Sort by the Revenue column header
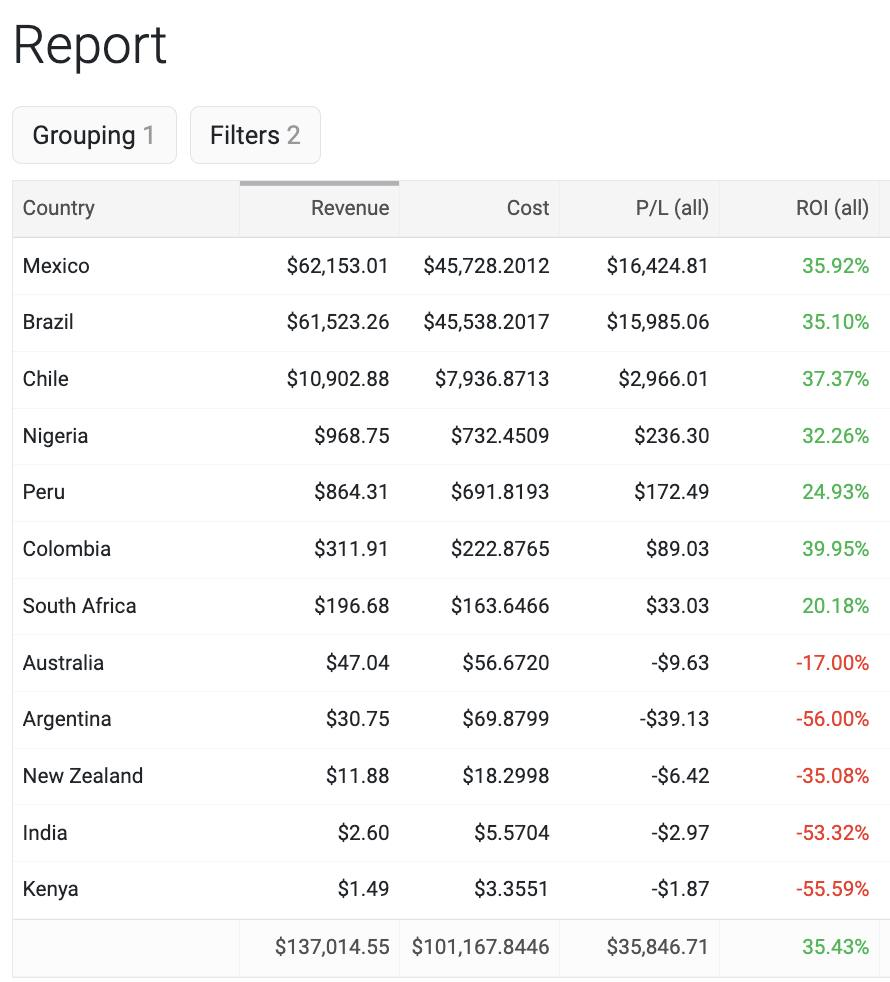 349,208
